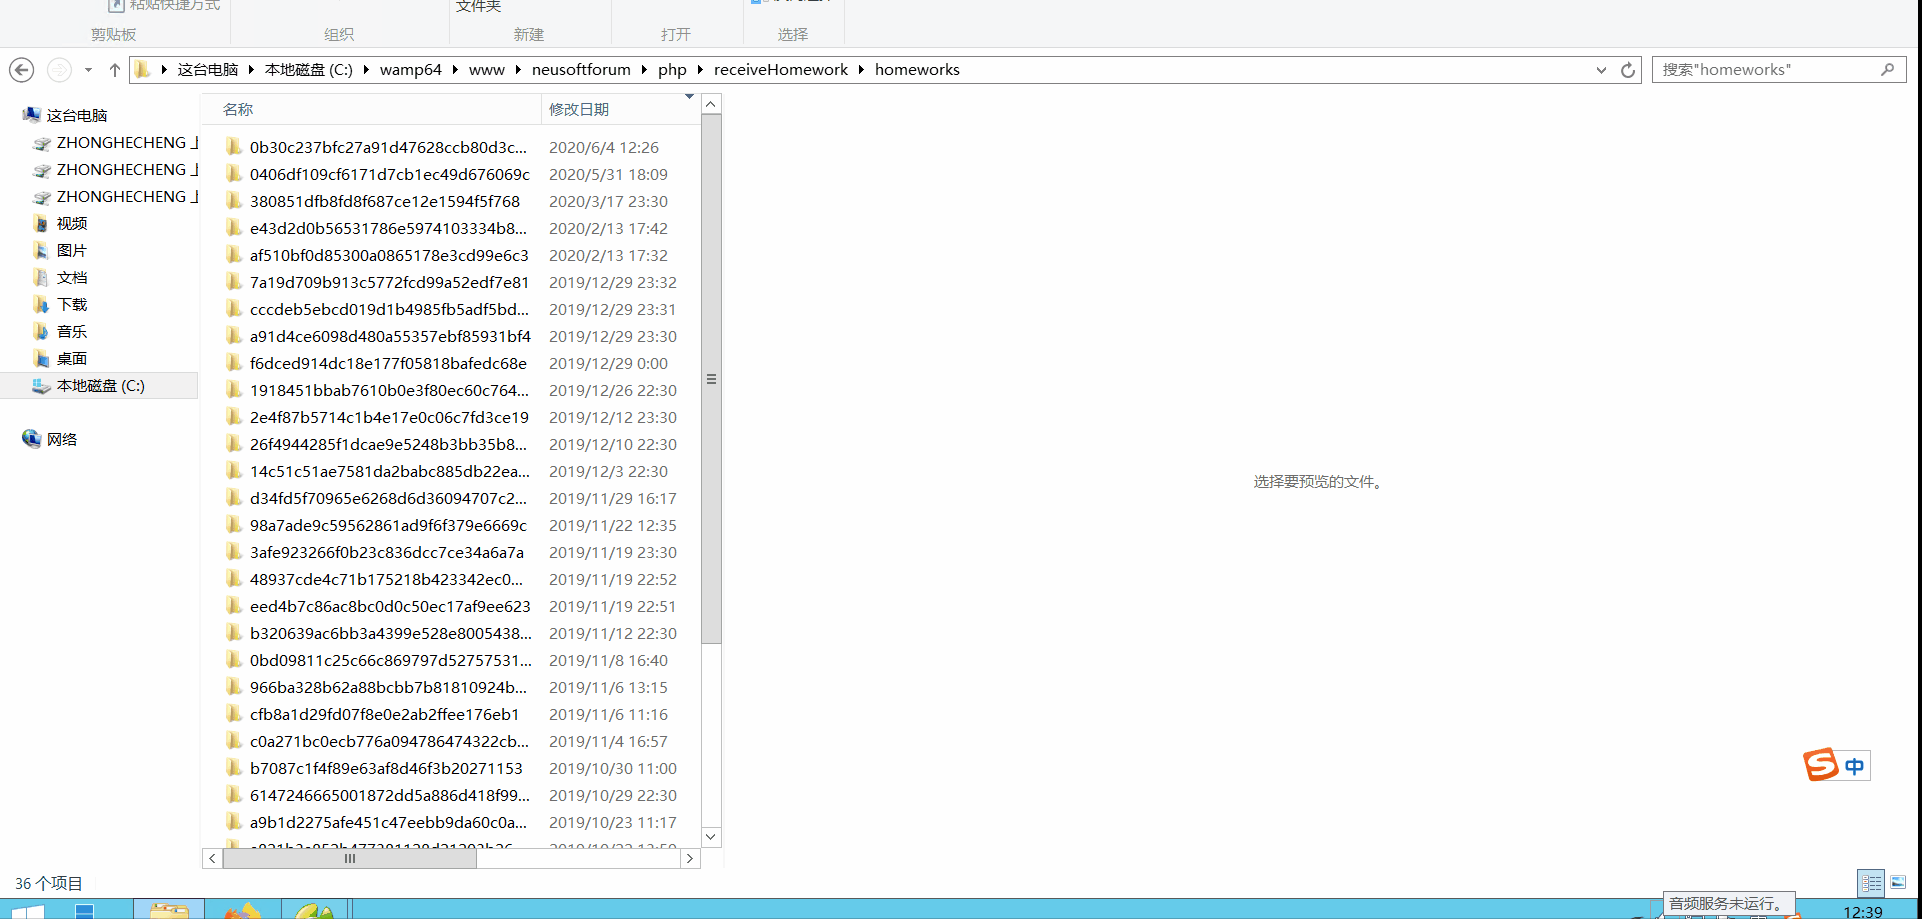Select folder named eed4b7c86ac8bc0d0c50ec17af9ee623
The image size is (1922, 919).
pos(390,606)
